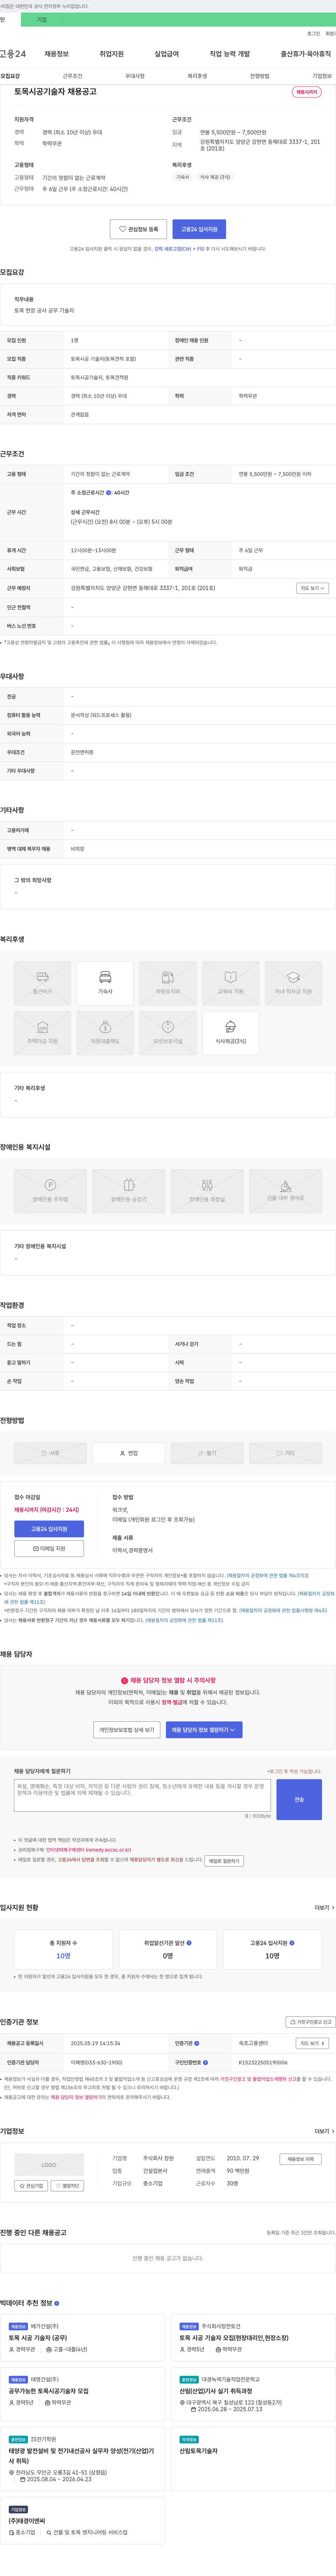Select the 기타 screening method
Image resolution: width=336 pixels, height=2576 pixels.
click(285, 1453)
